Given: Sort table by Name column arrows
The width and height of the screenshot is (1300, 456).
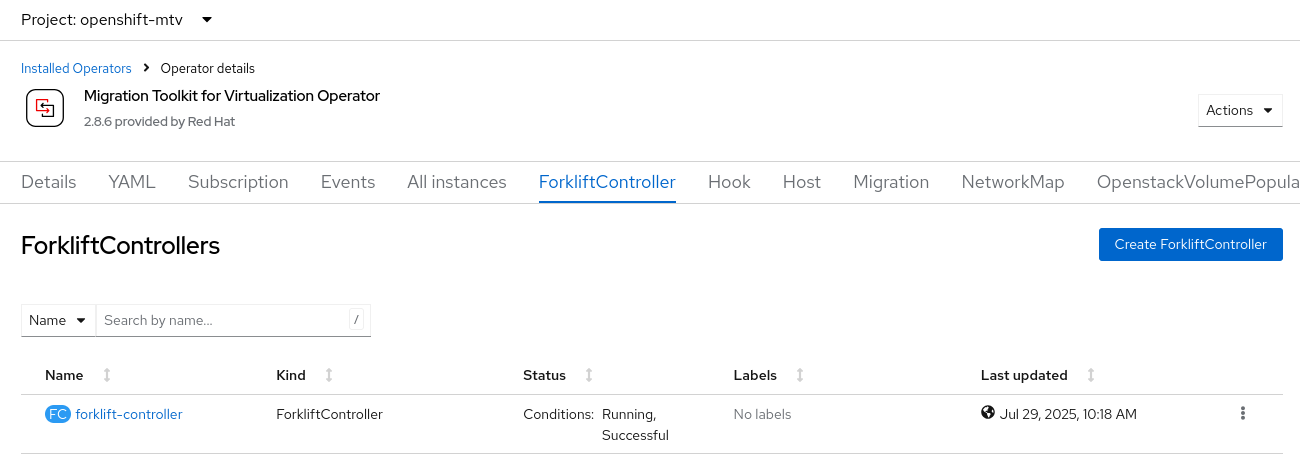Looking at the screenshot, I should pyautogui.click(x=107, y=375).
